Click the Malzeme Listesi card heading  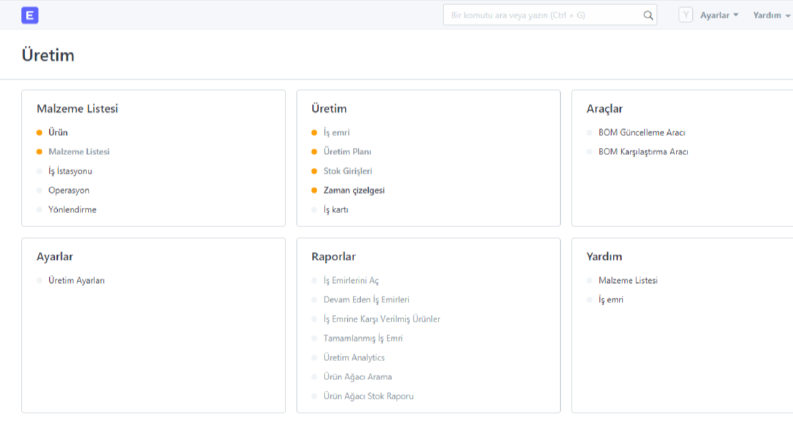point(77,109)
